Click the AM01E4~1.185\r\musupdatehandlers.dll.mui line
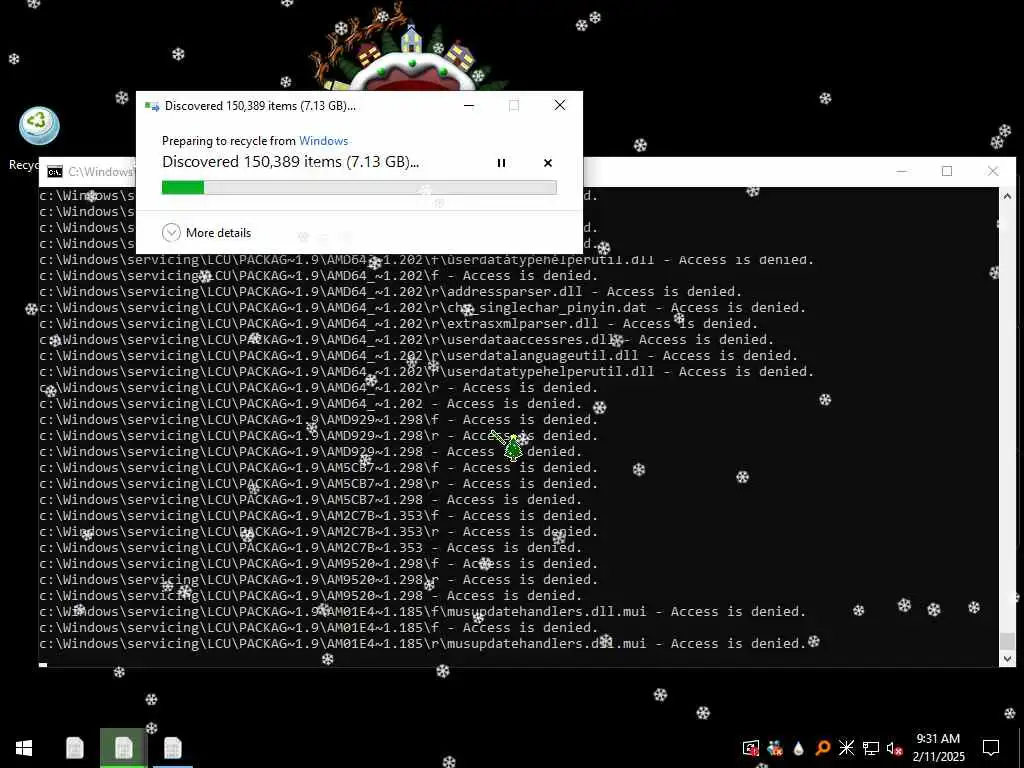 coord(423,643)
